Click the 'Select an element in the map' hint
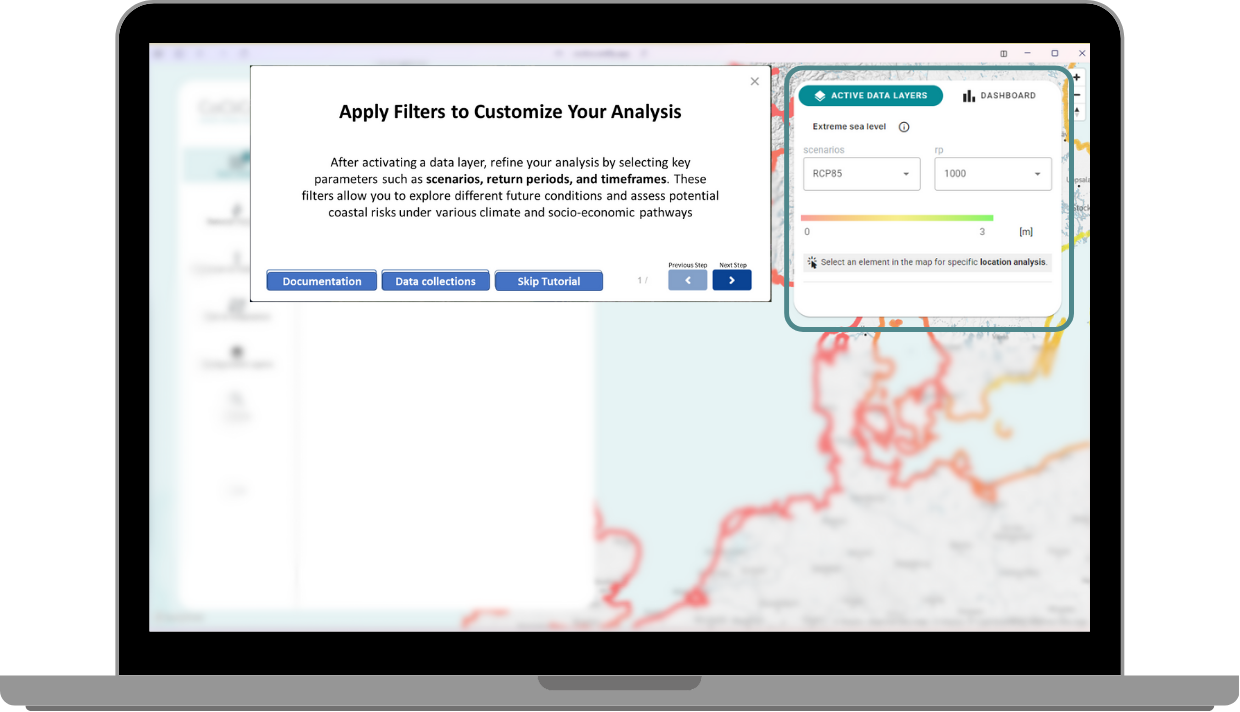 click(x=927, y=262)
